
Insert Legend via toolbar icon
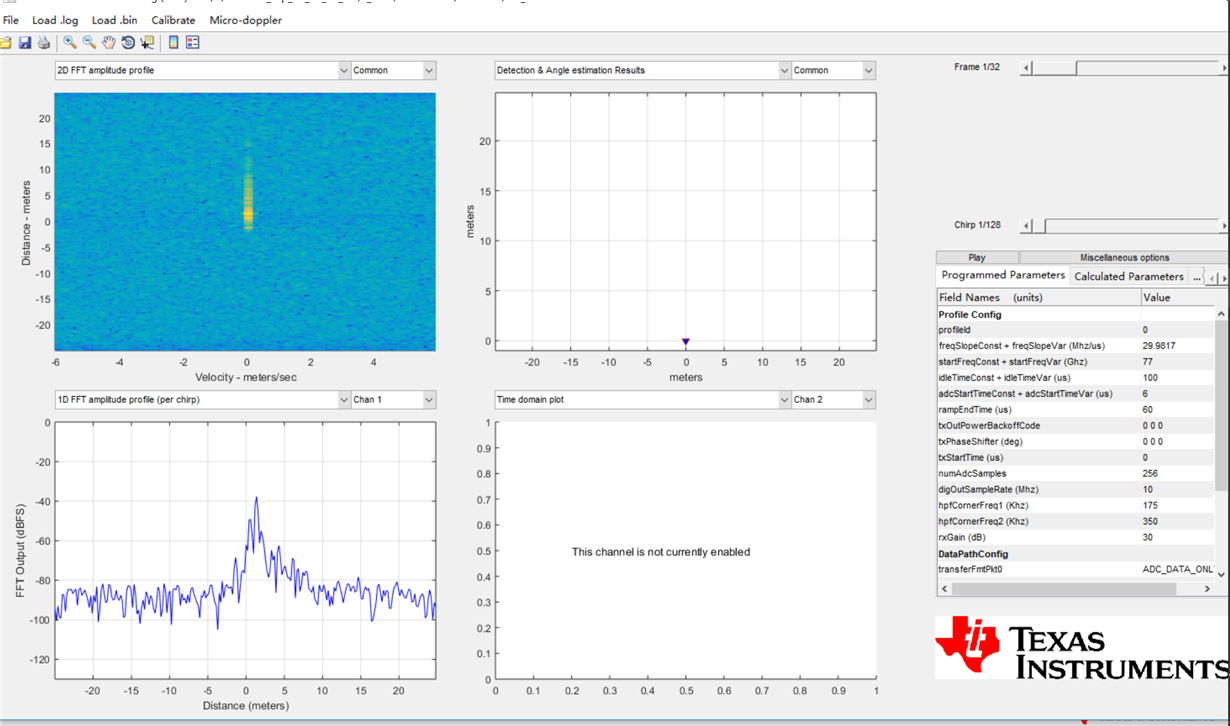click(193, 43)
